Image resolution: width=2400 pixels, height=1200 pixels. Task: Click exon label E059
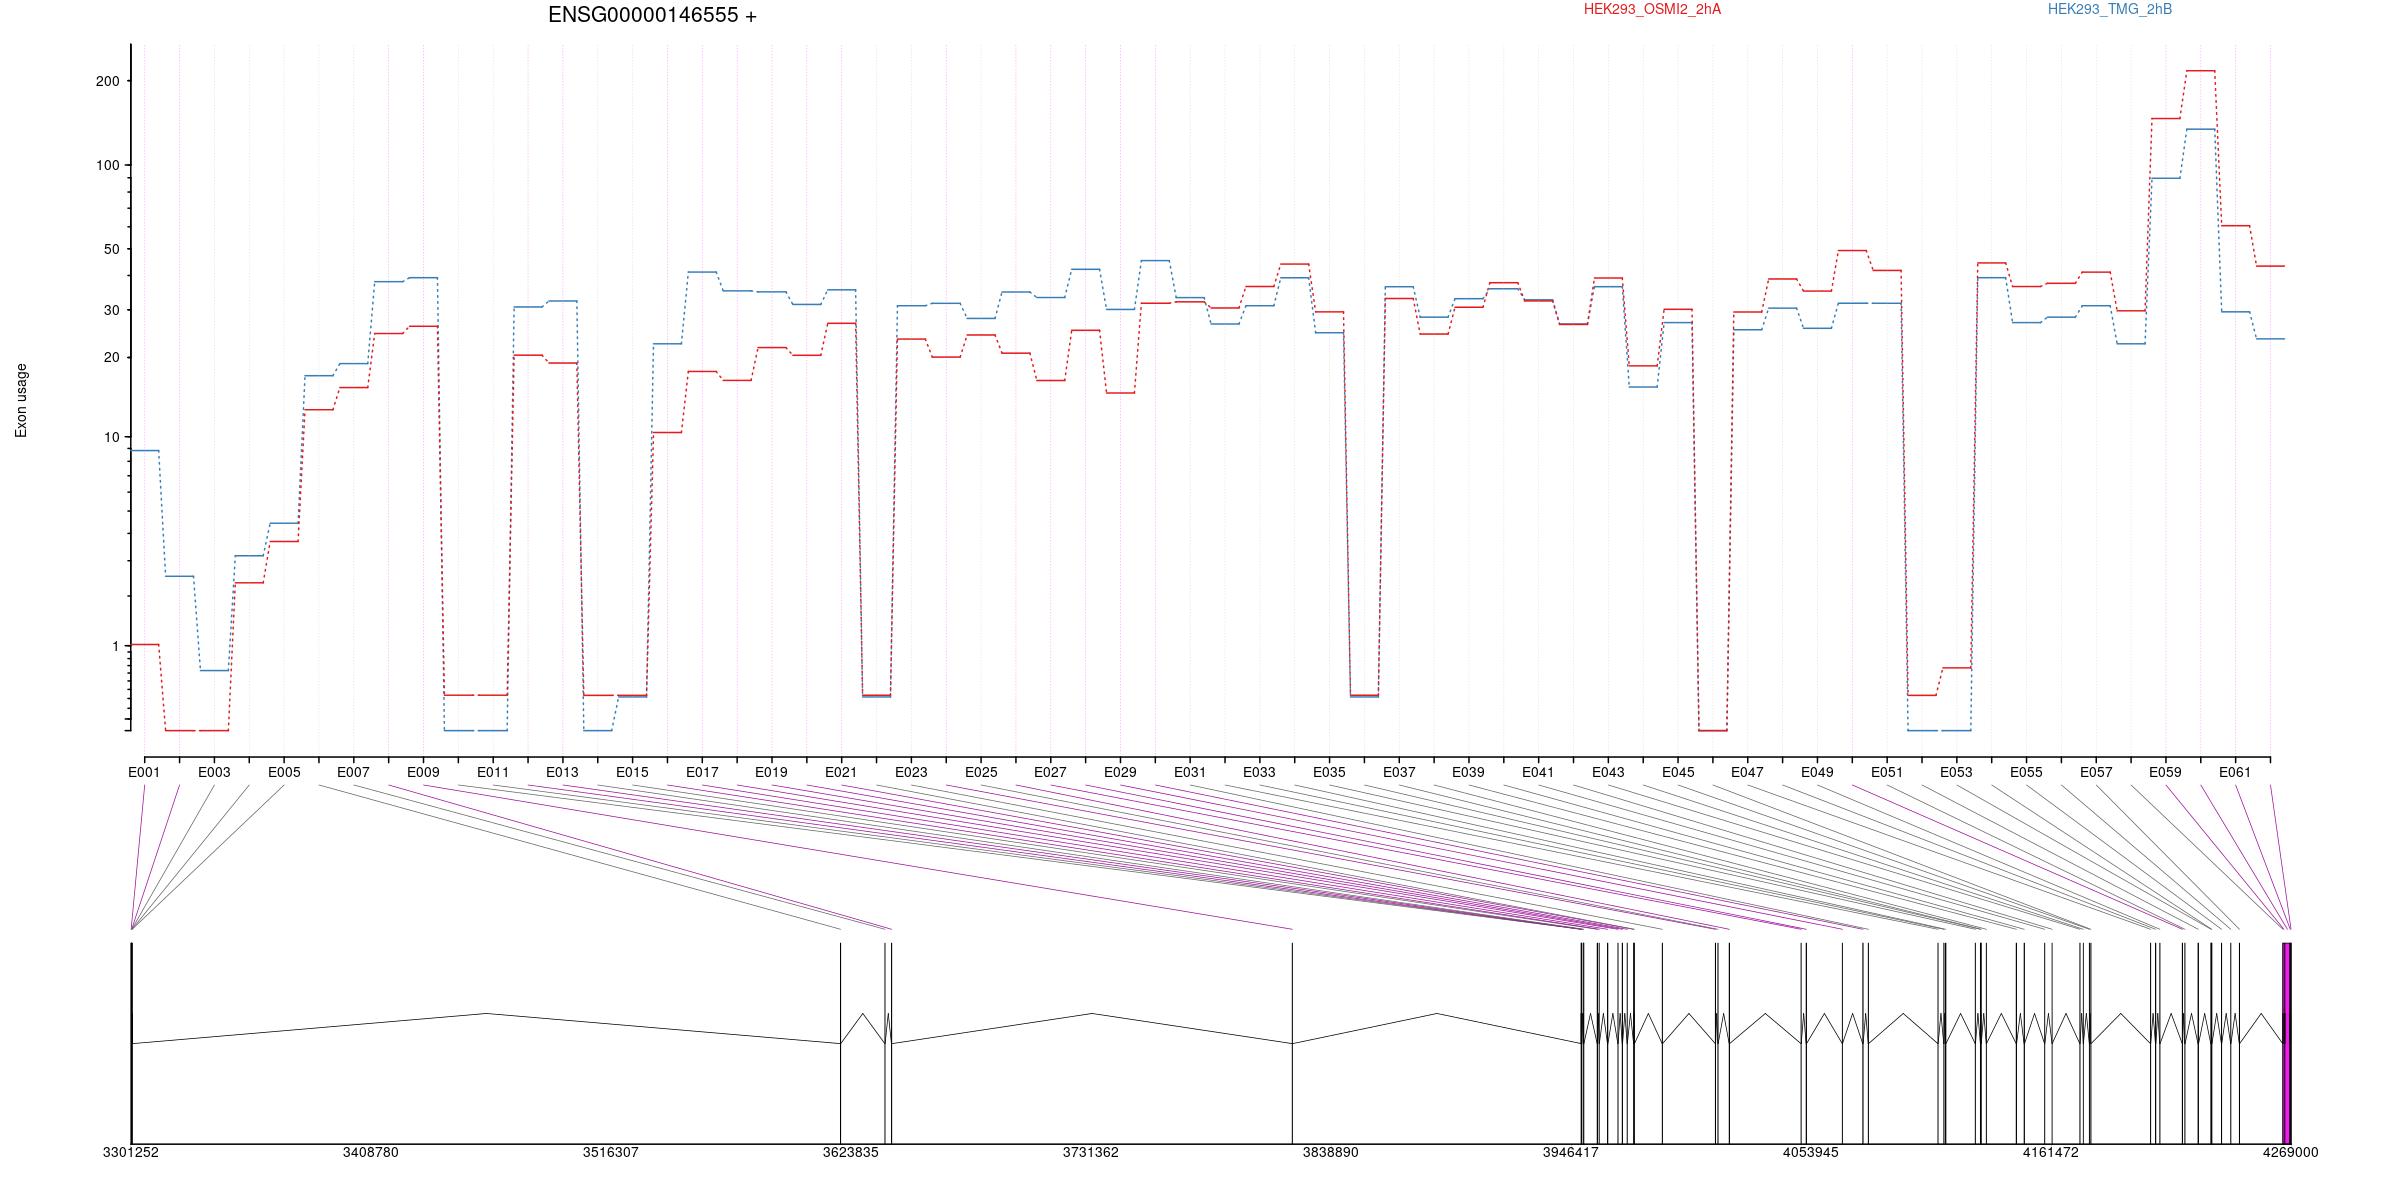[2165, 772]
